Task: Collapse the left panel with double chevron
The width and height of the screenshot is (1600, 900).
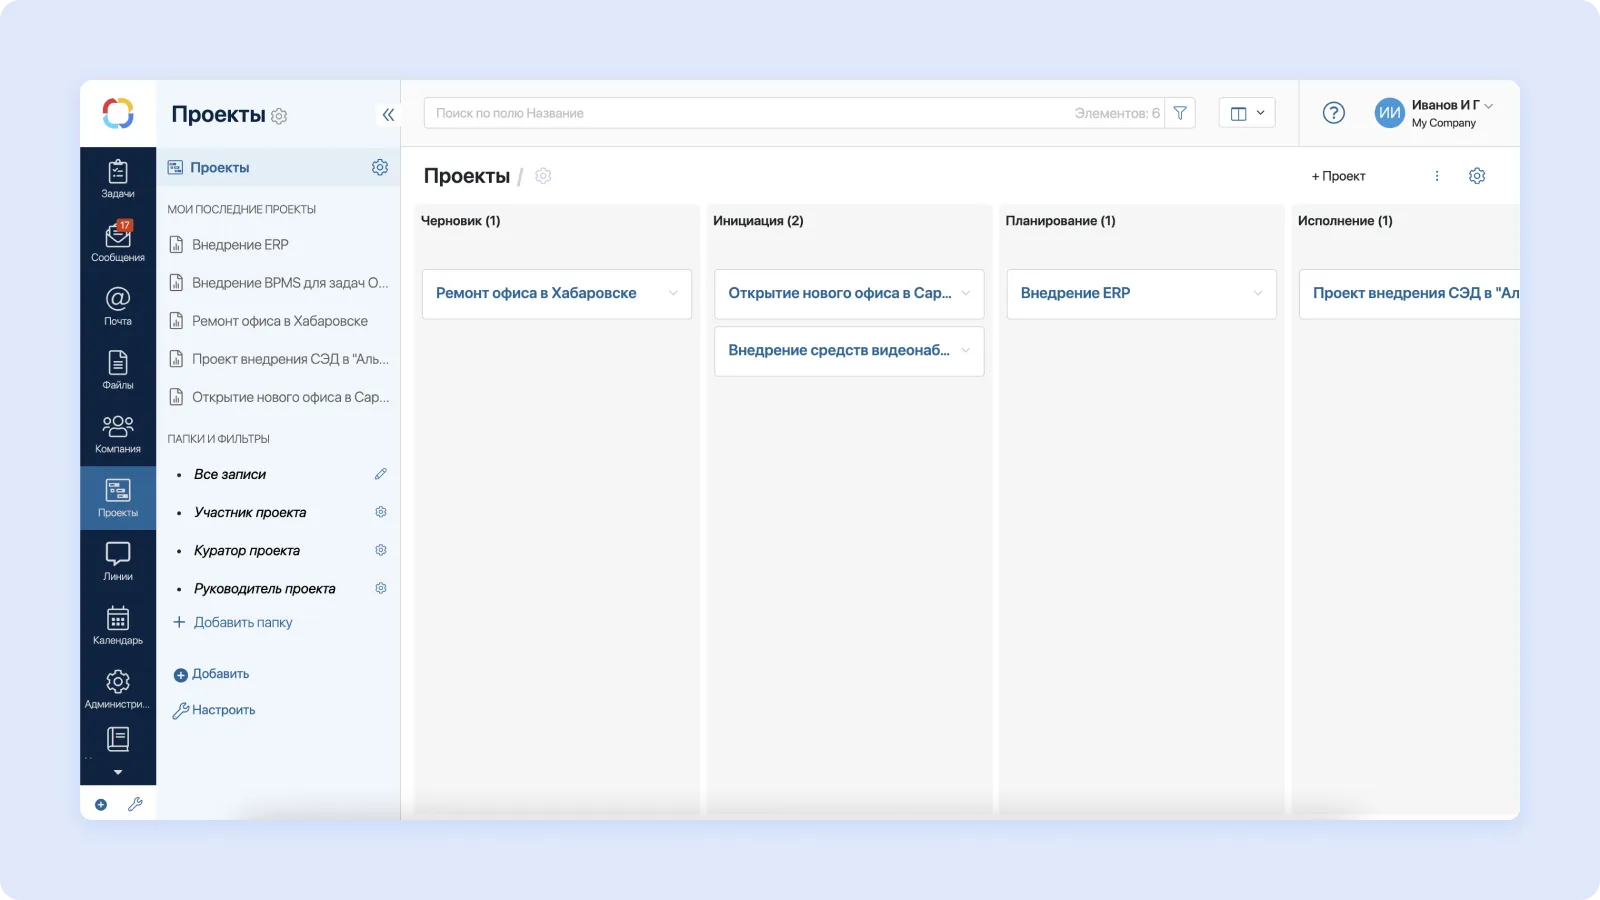Action: coord(388,115)
